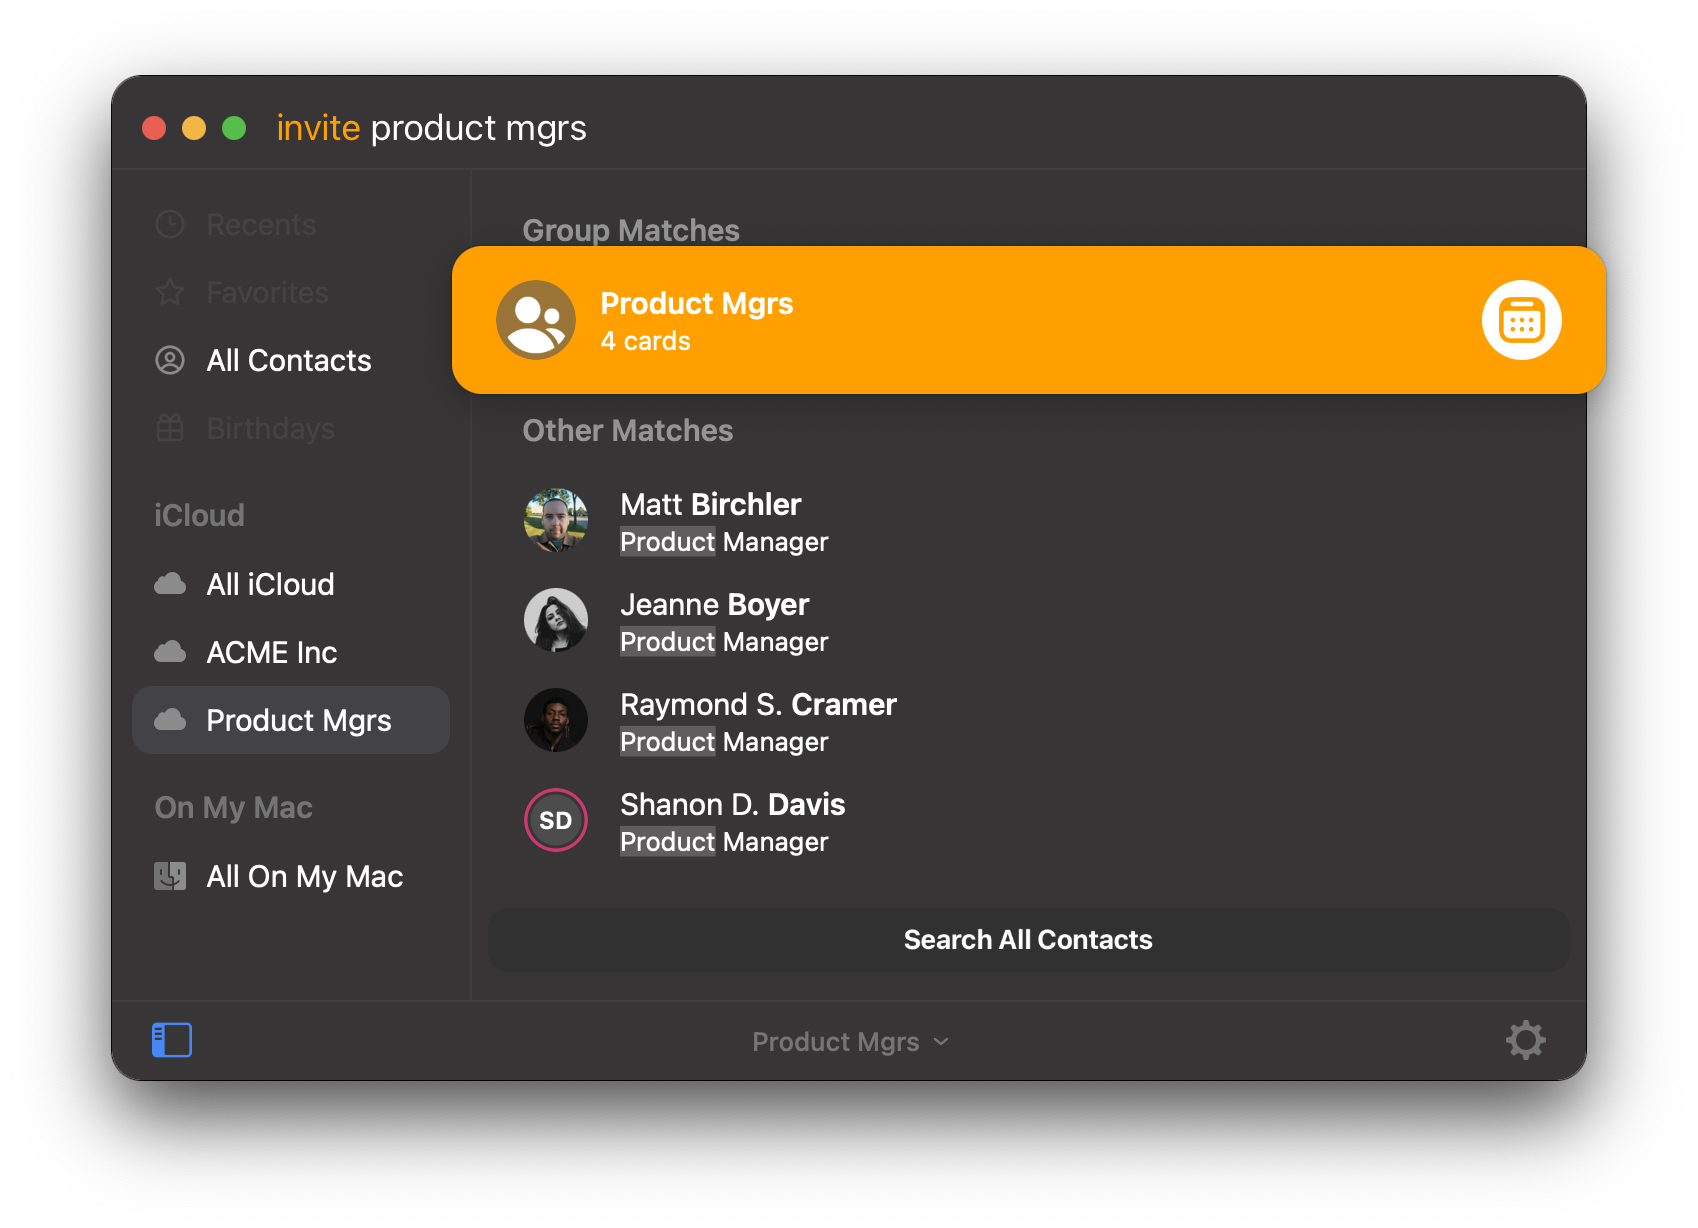Click the On My Mac section header
This screenshot has height=1228, width=1698.
point(233,808)
